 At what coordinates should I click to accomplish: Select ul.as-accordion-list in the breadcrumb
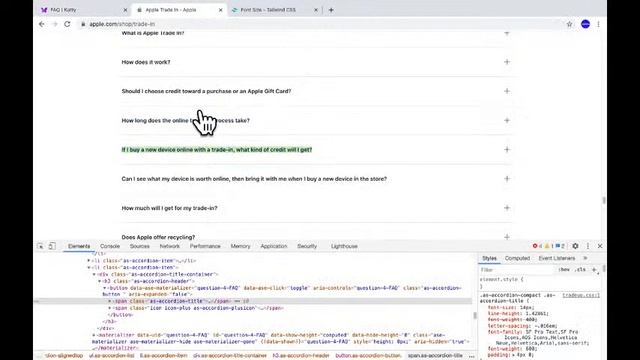(111, 356)
